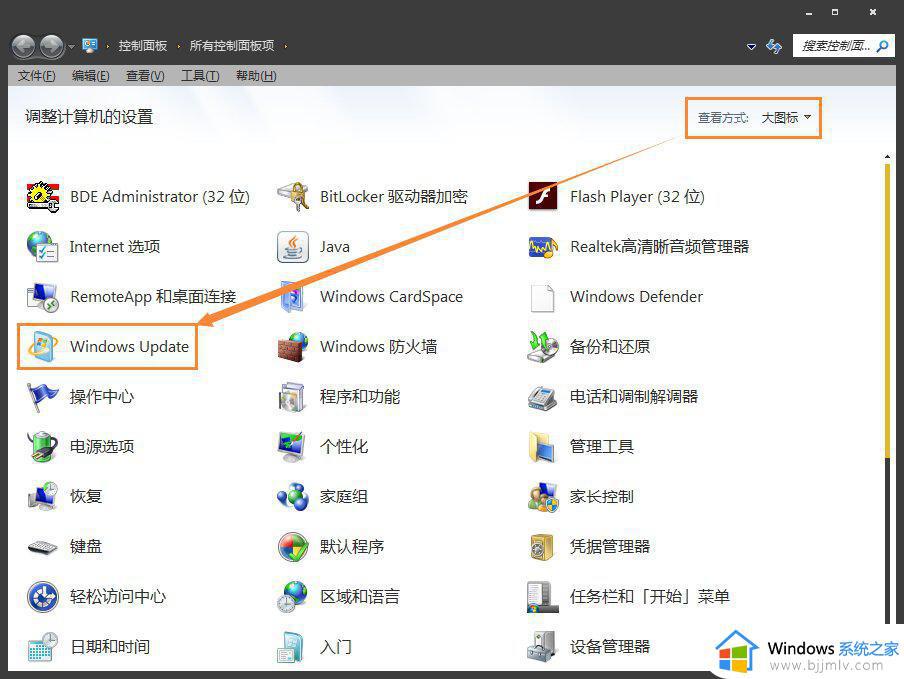
Task: Open the 帮助(H) menu
Action: pos(256,76)
